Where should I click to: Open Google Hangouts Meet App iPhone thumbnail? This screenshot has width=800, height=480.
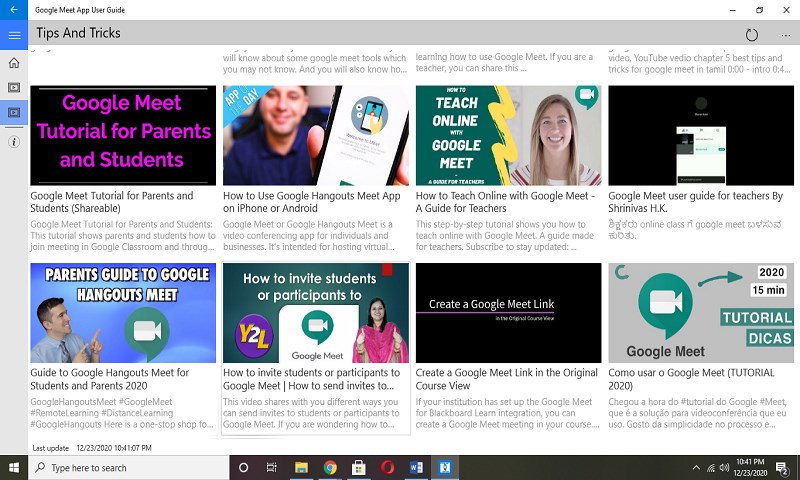point(316,135)
